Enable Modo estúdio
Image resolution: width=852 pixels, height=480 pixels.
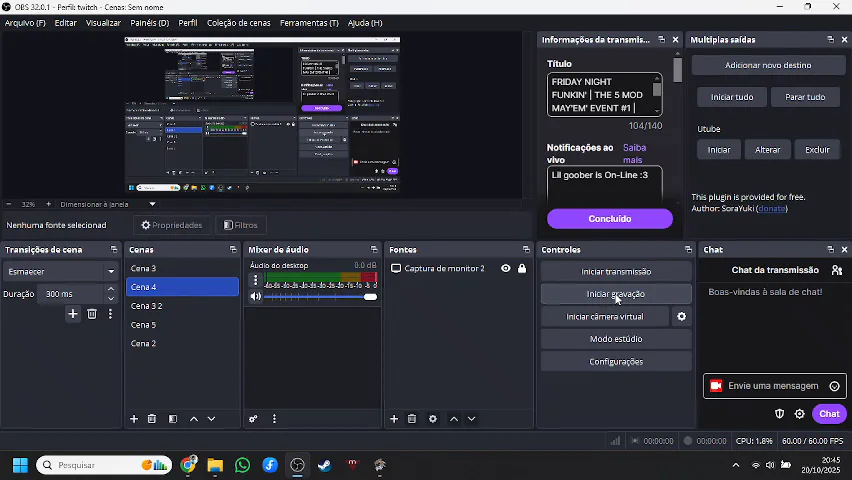tap(616, 339)
